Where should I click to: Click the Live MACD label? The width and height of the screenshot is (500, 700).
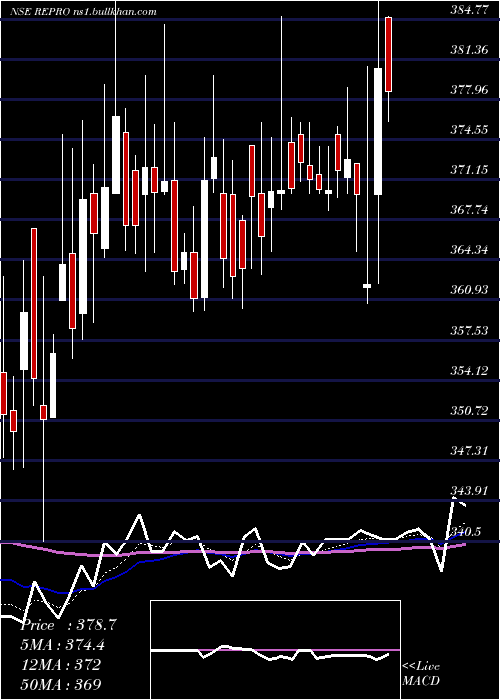click(421, 673)
